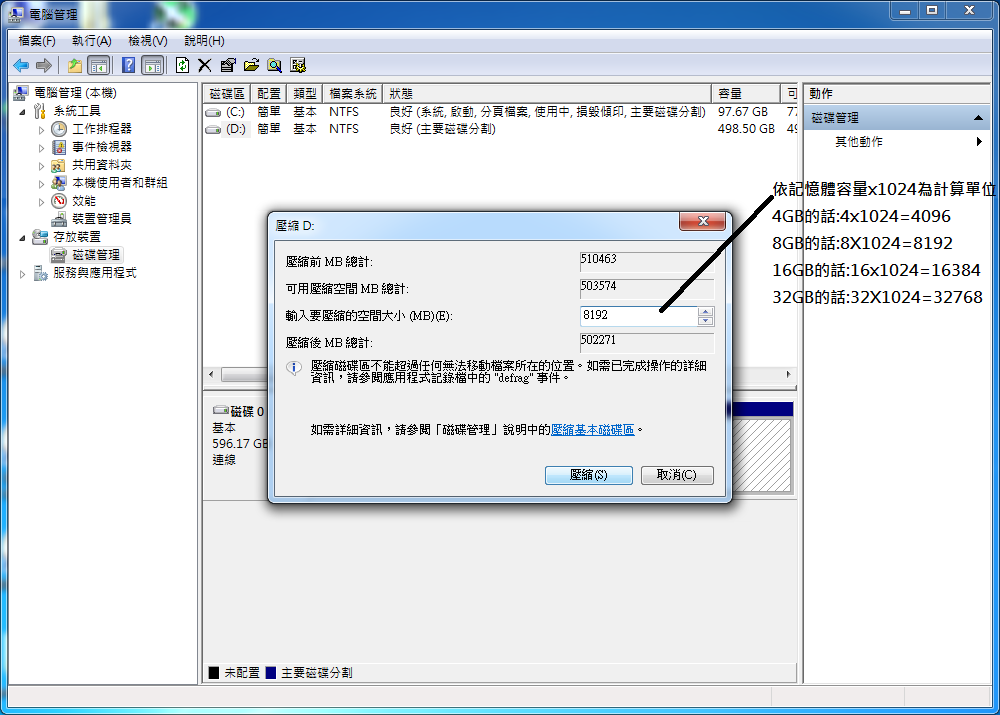The height and width of the screenshot is (715, 1000).
Task: Select the (C:) volume row
Action: click(x=500, y=112)
